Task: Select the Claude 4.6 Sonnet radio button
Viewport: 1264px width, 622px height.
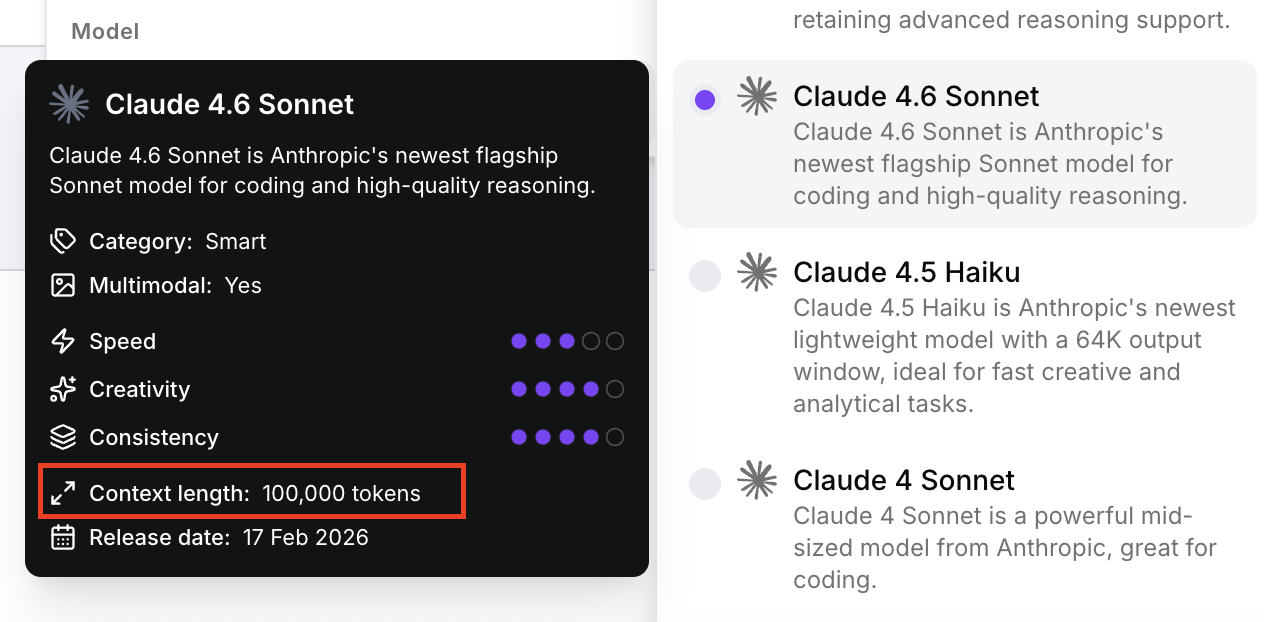Action: click(705, 100)
